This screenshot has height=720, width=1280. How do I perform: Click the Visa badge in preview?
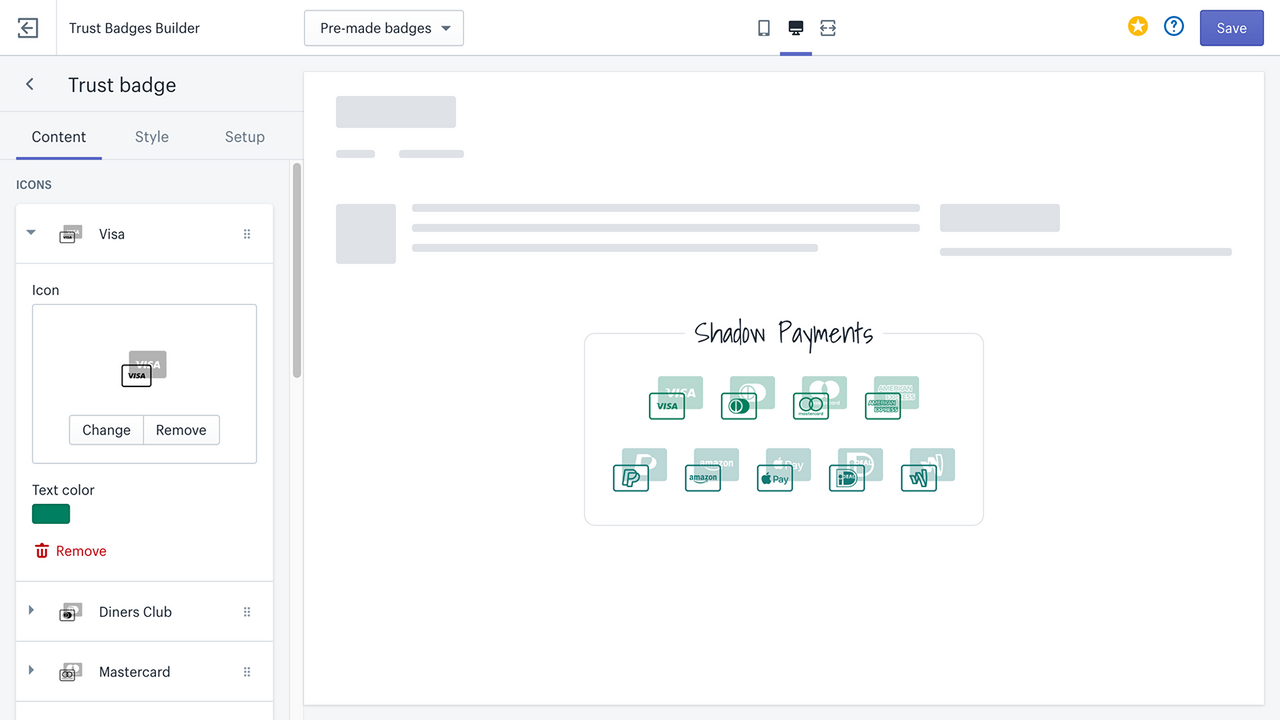tap(676, 398)
